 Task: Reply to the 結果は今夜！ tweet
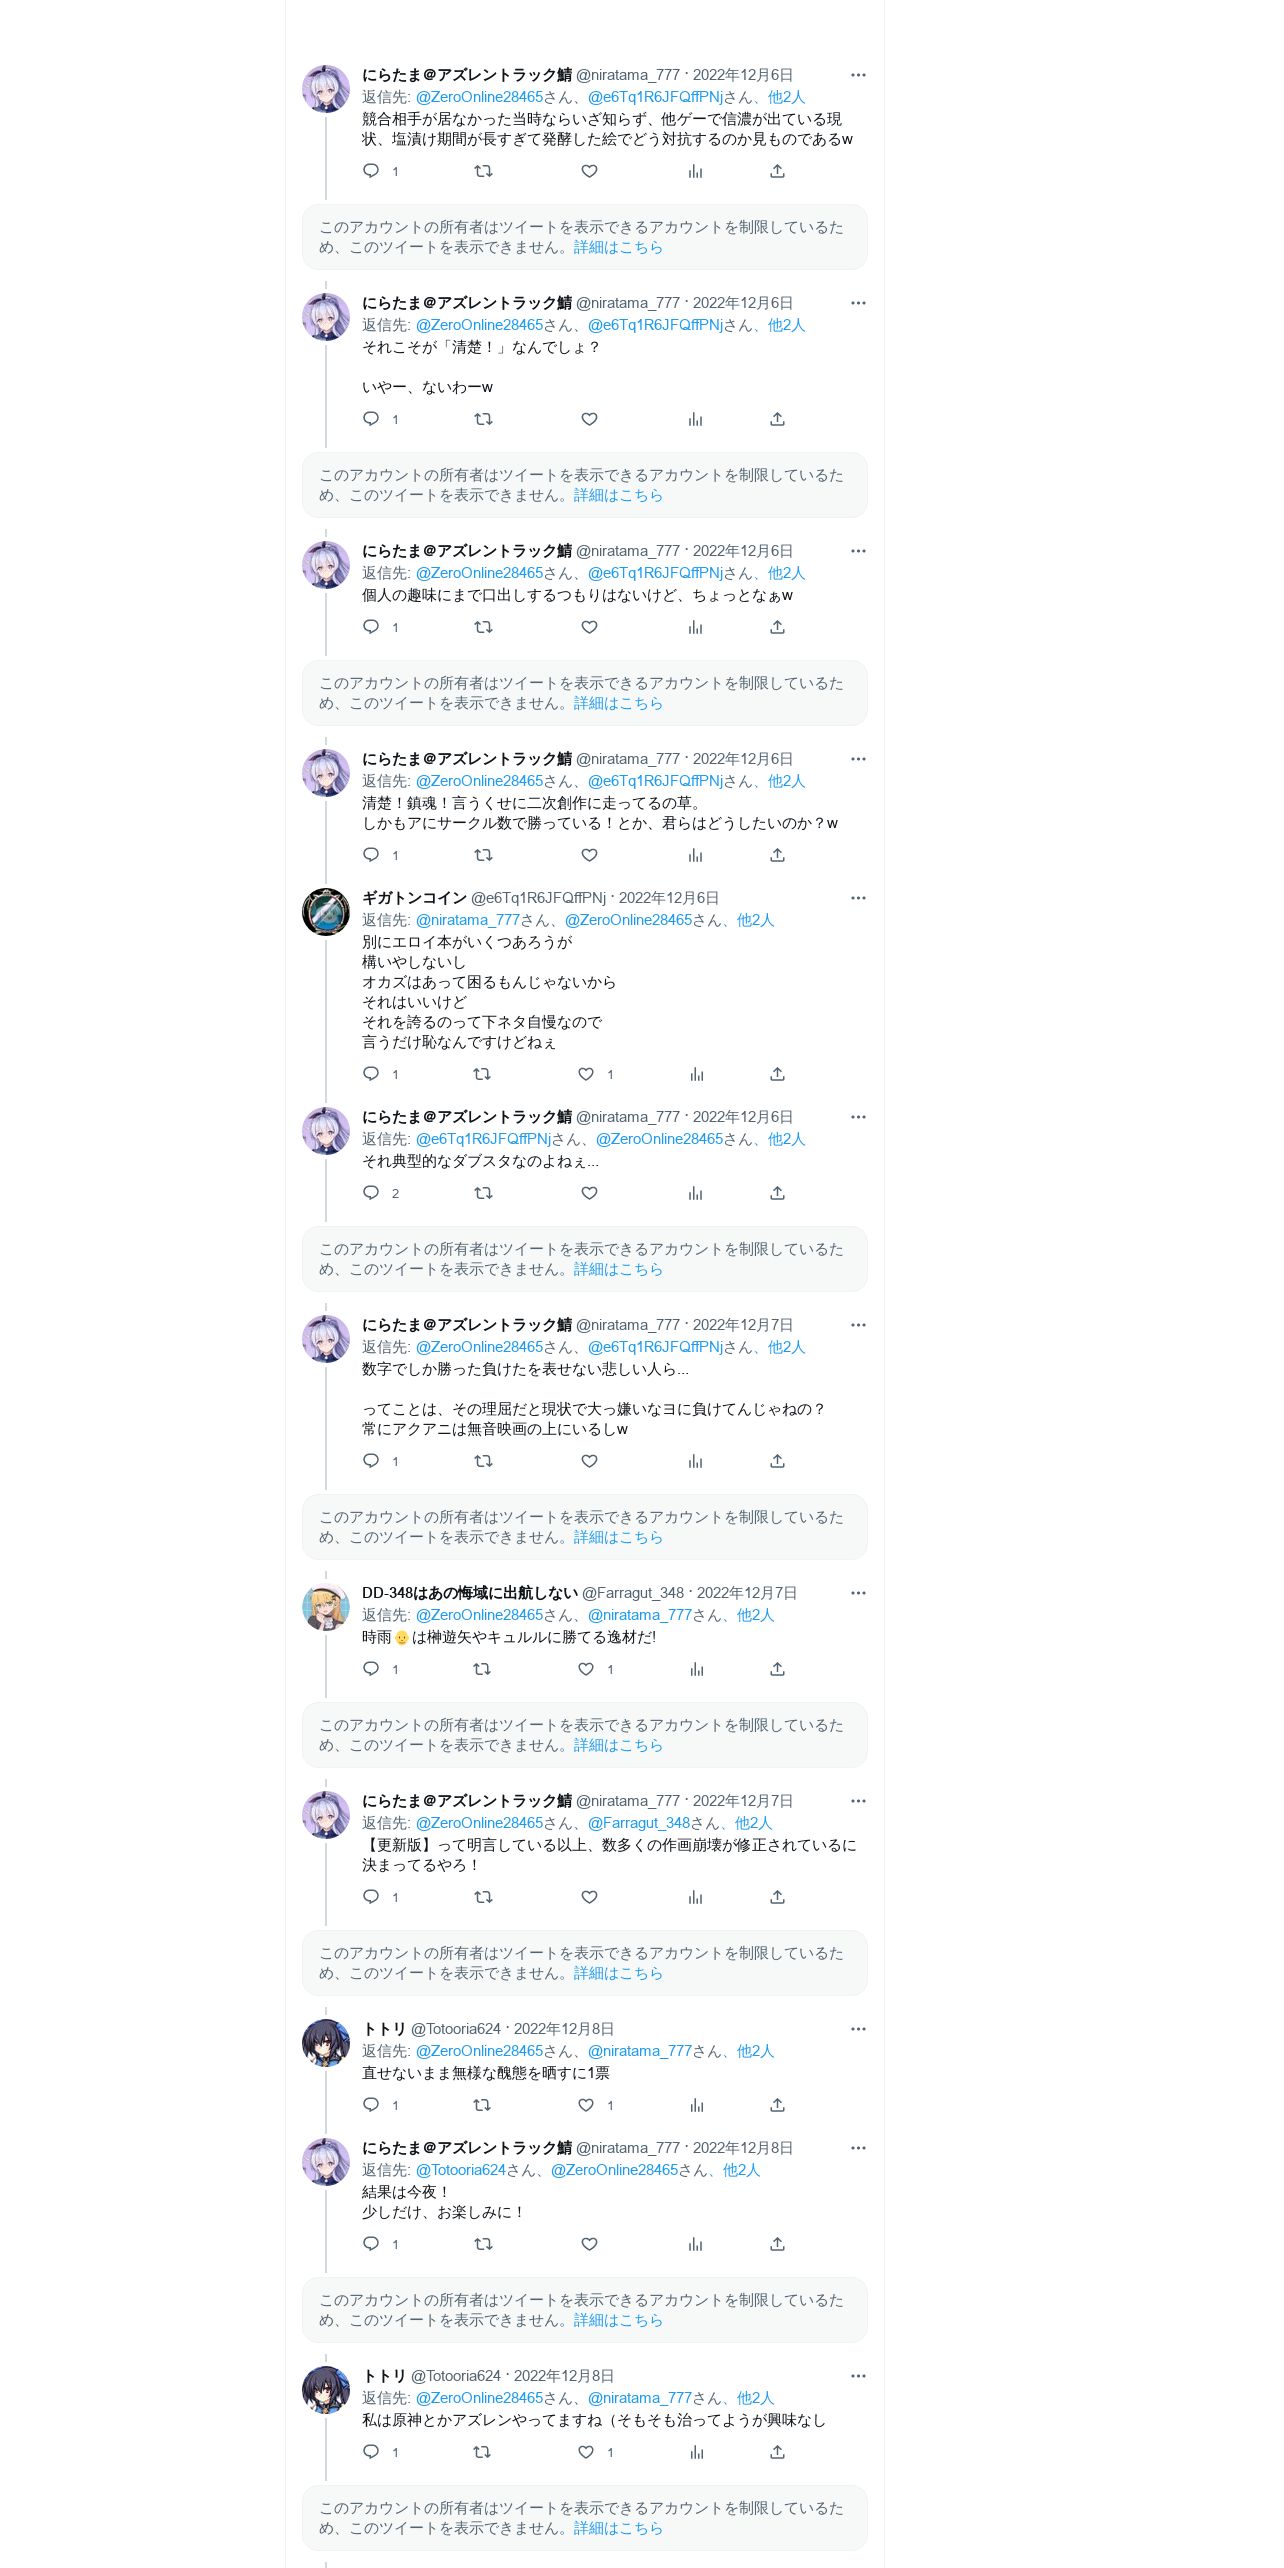(371, 2244)
